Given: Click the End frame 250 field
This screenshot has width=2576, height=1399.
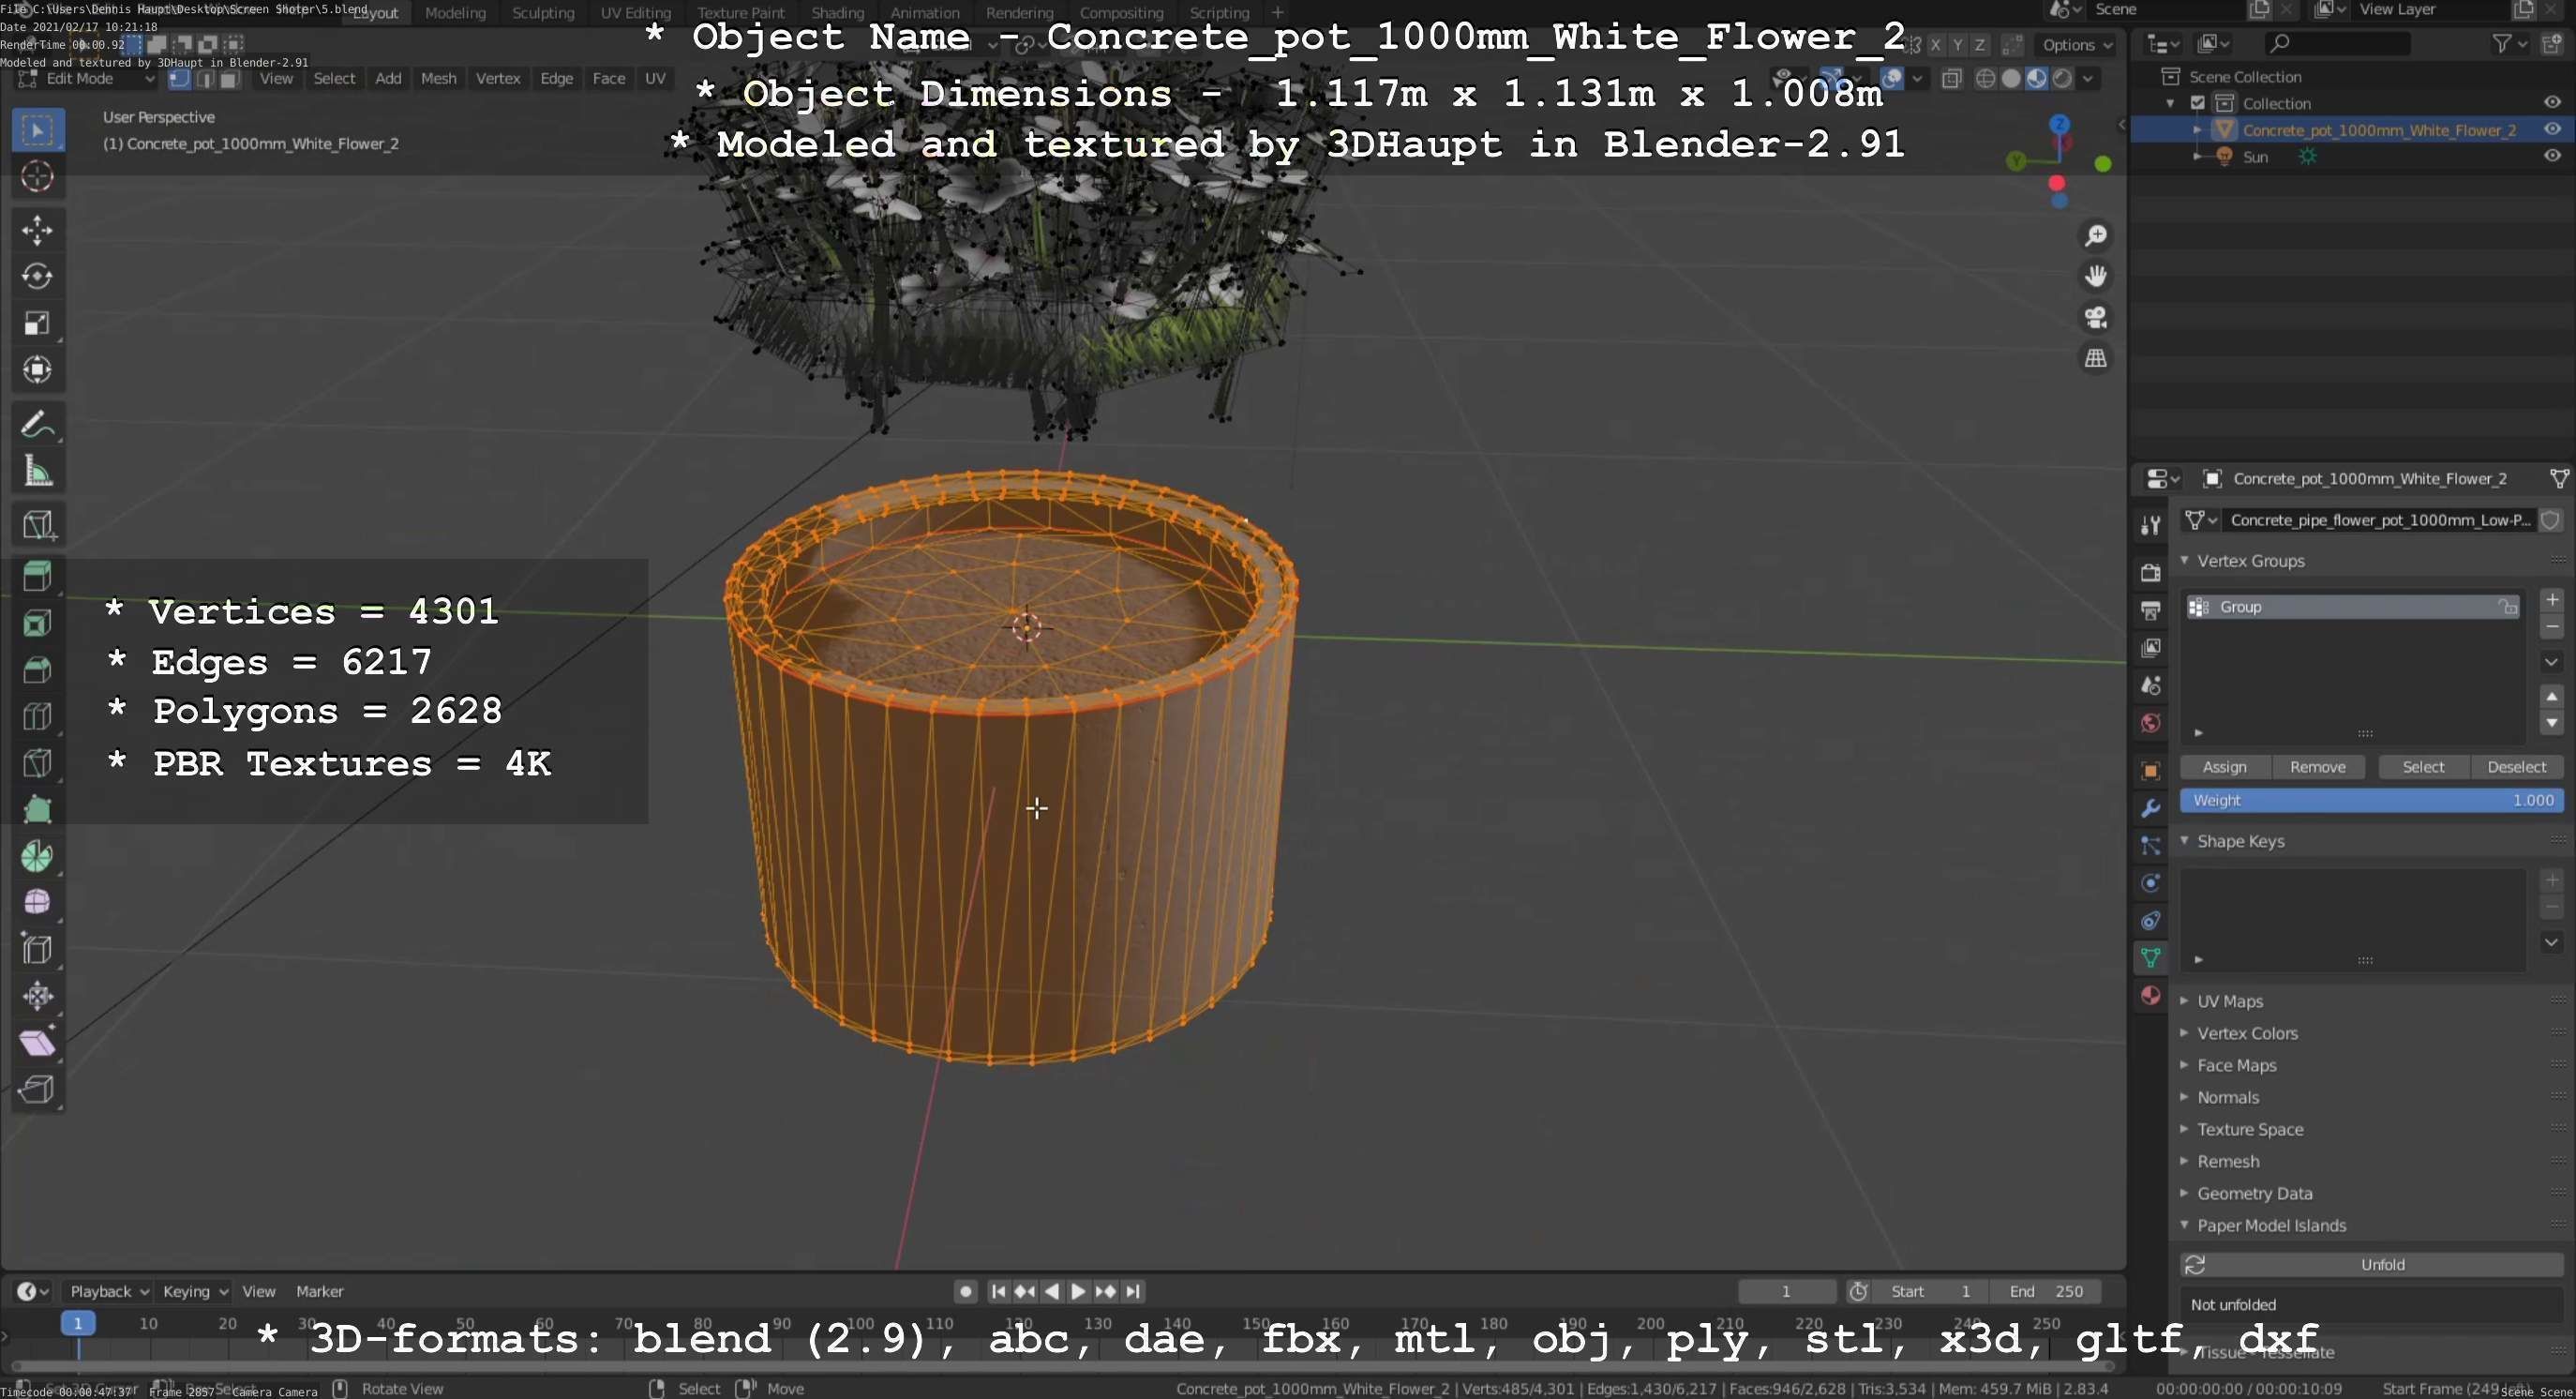Looking at the screenshot, I should coord(2045,1291).
